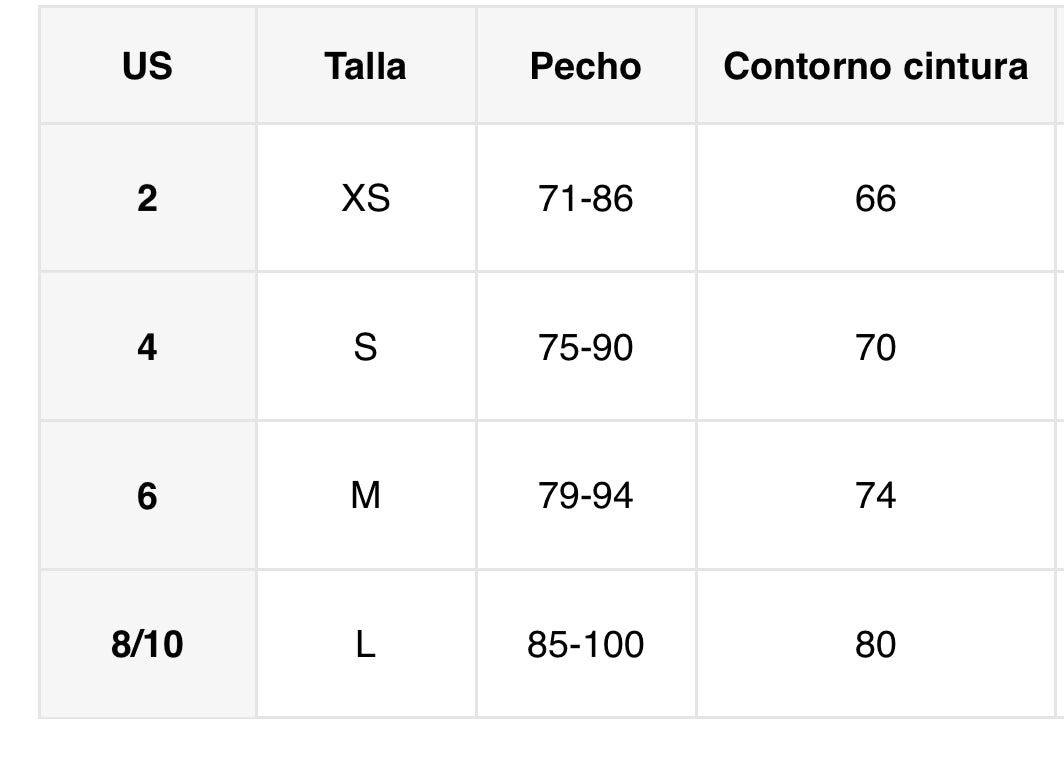
Task: Click the waist value 66 cell
Action: point(875,198)
